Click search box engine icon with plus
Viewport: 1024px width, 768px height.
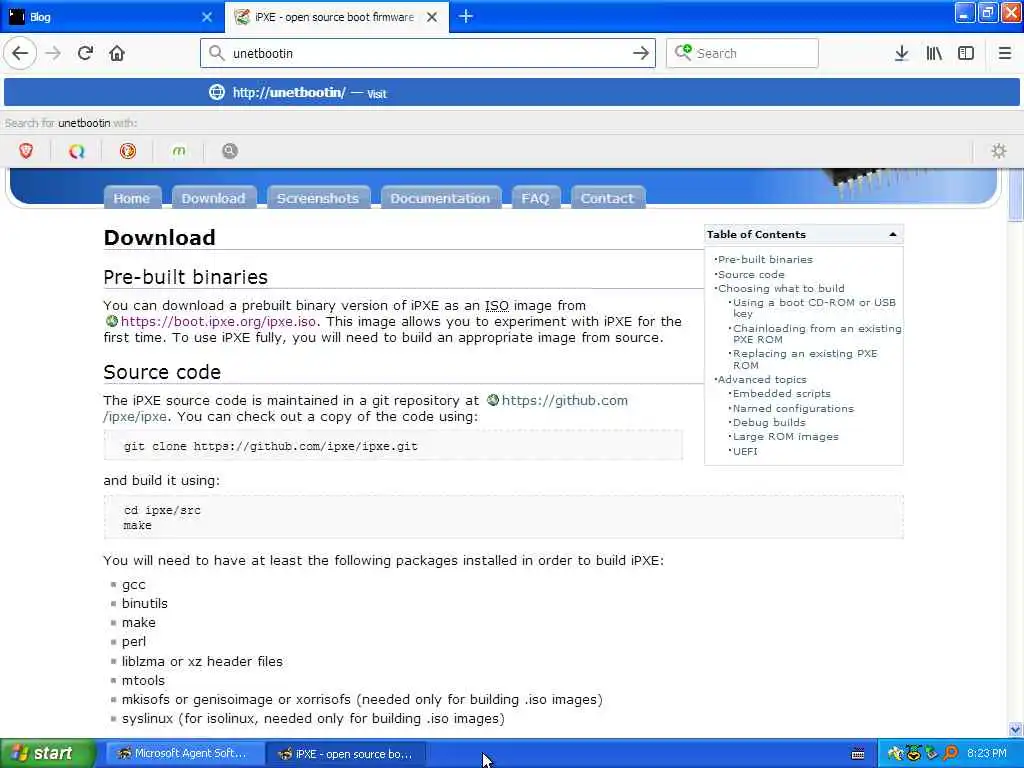click(683, 52)
